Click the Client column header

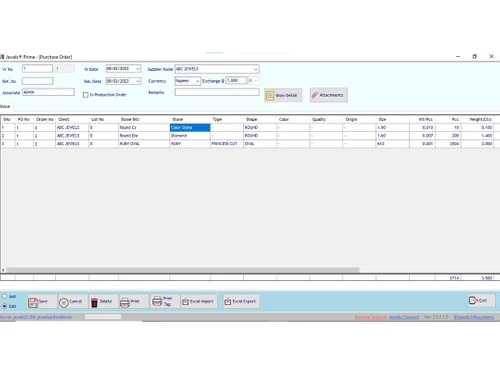pyautogui.click(x=72, y=119)
